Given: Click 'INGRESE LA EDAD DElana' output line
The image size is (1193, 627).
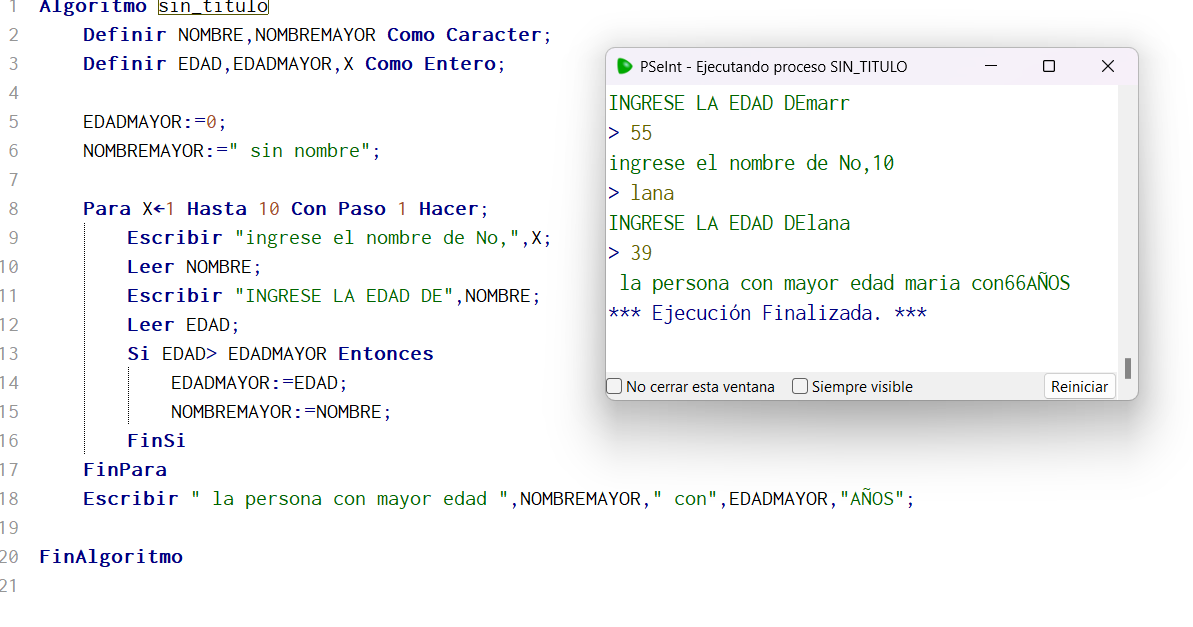Looking at the screenshot, I should tap(729, 223).
